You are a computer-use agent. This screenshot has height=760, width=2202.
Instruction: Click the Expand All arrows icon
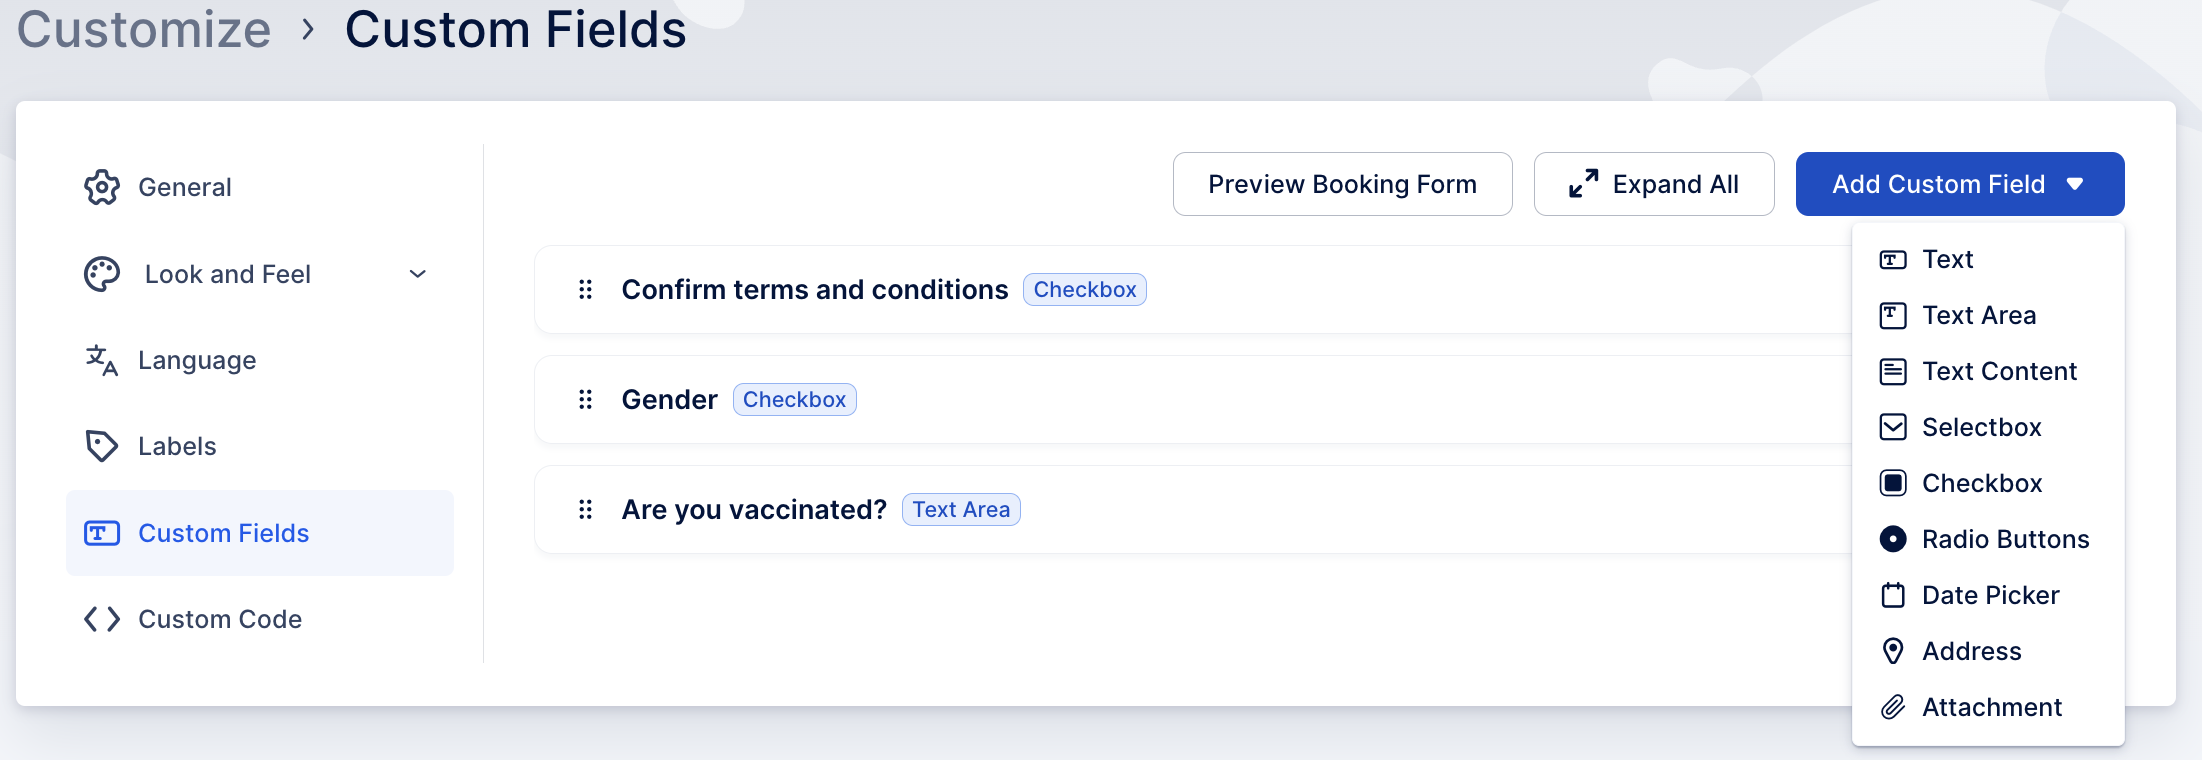(x=1583, y=184)
